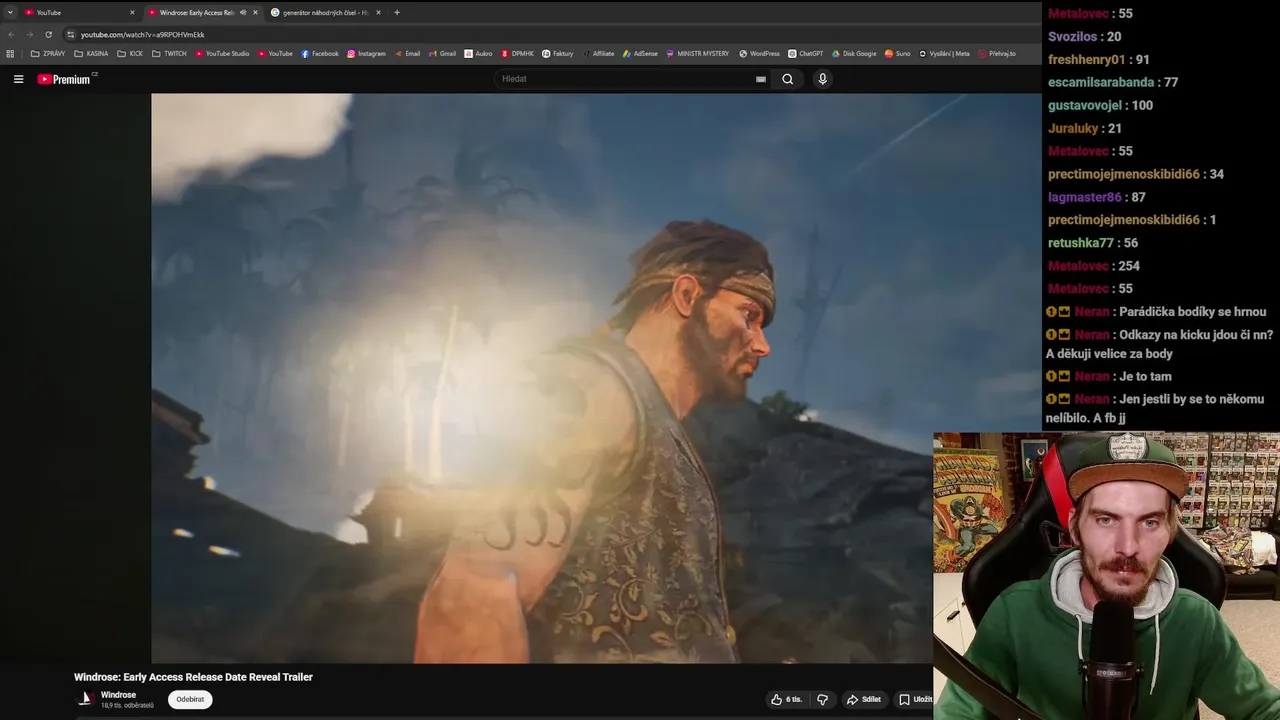1280x720 pixels.
Task: Click chat user Svozilos
Action: [1072, 36]
